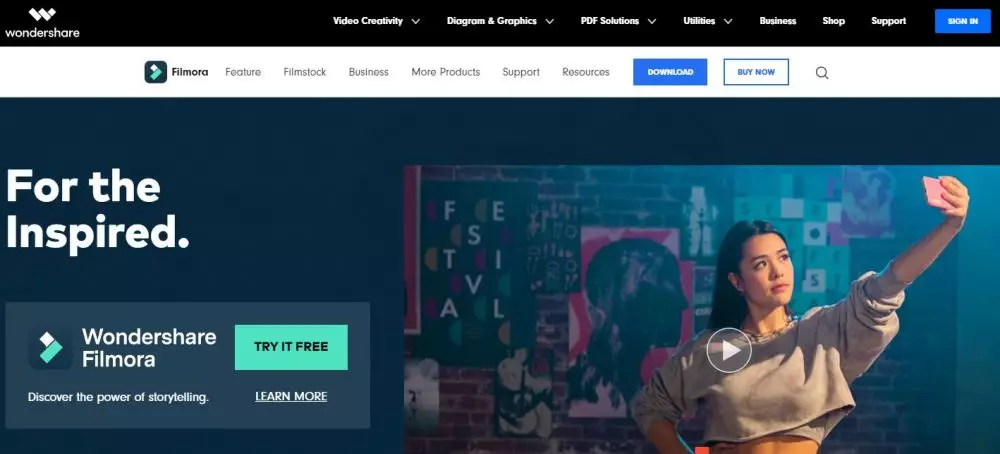This screenshot has width=1000, height=454.
Task: Expand the Utilities dropdown chevron
Action: click(x=728, y=22)
